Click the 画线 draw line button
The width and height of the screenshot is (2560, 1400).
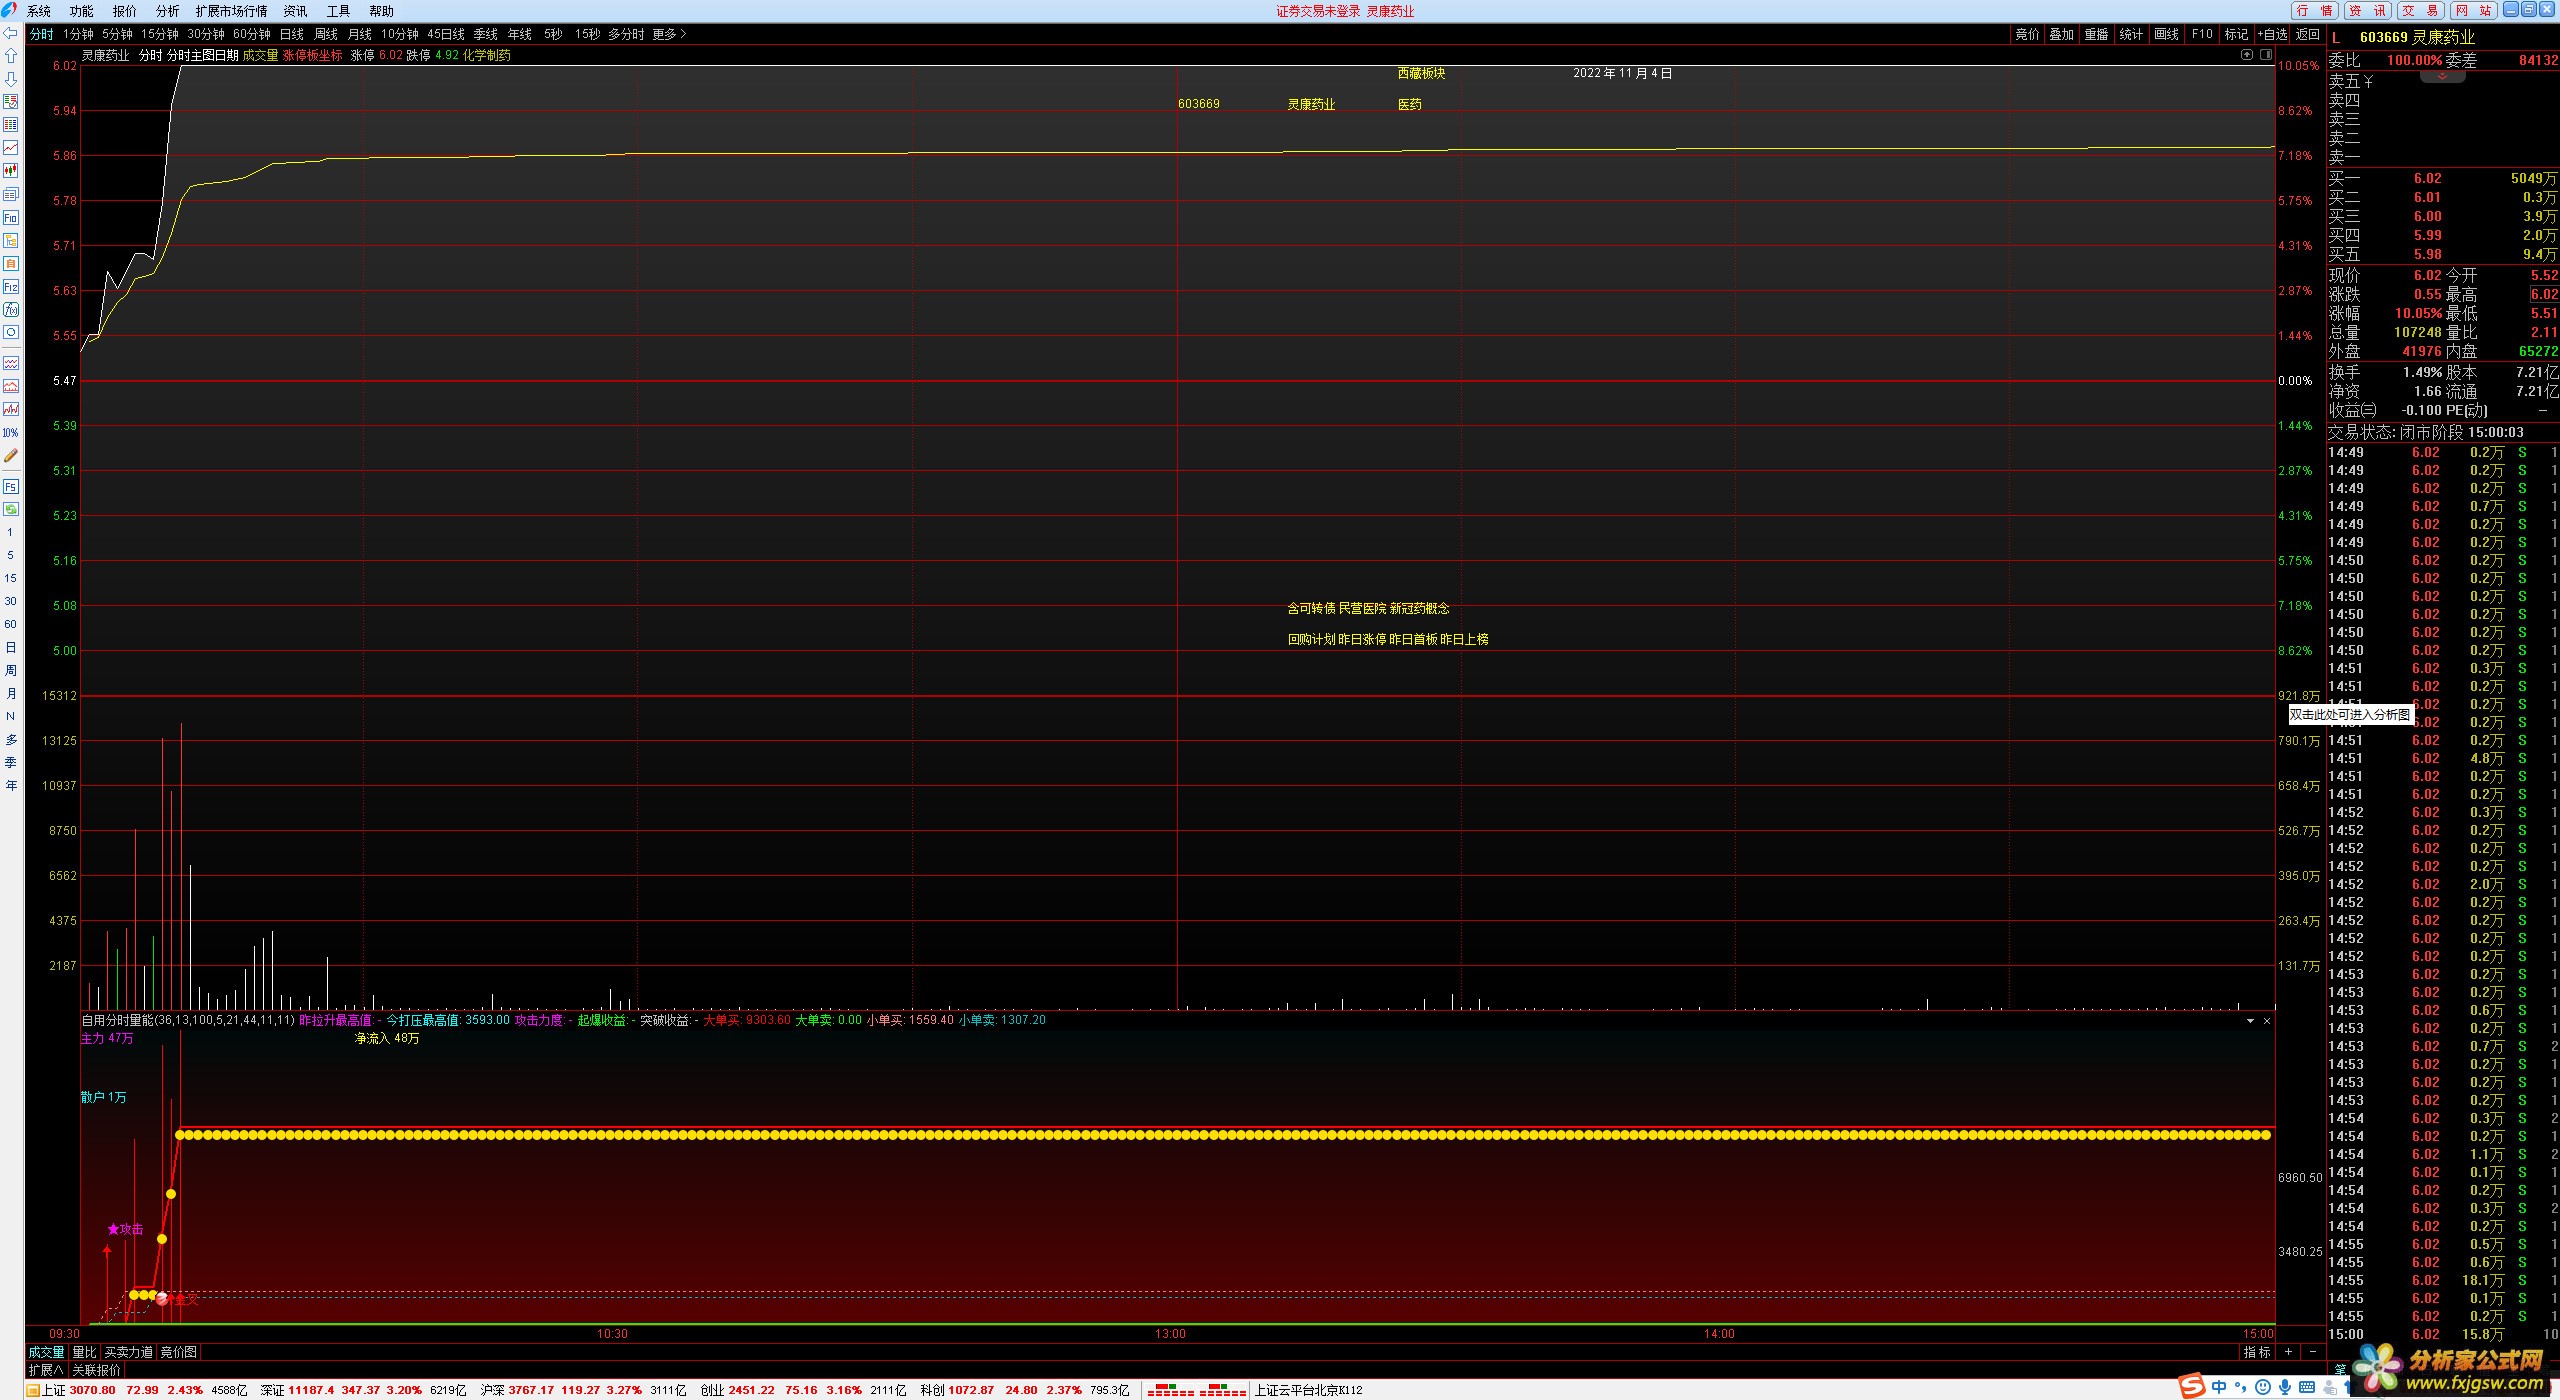[x=2167, y=34]
